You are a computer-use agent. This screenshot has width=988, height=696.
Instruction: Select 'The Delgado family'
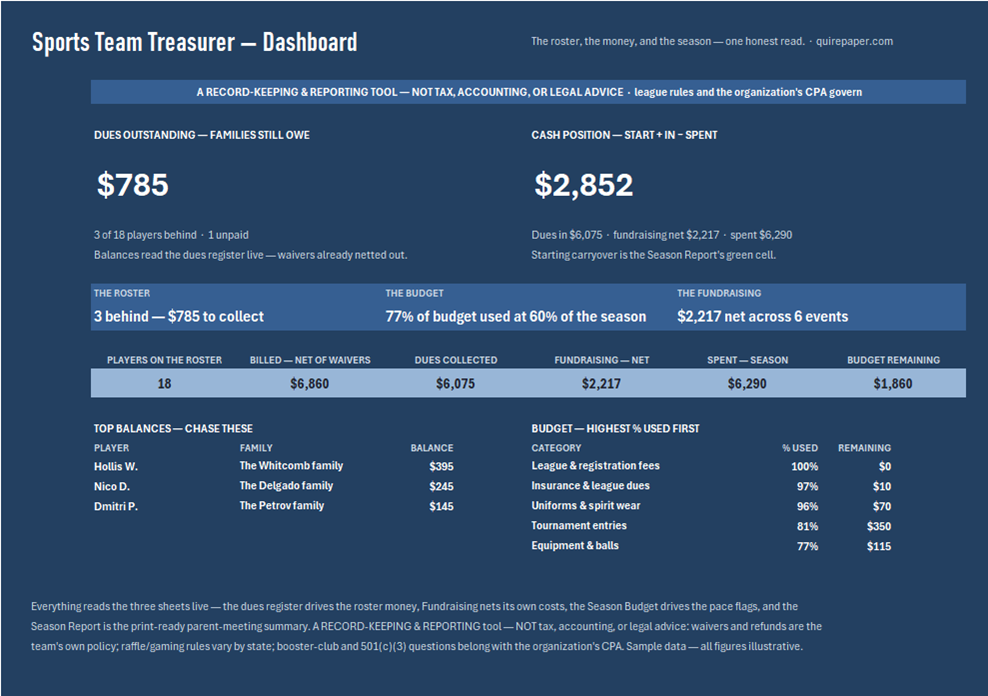pos(286,486)
